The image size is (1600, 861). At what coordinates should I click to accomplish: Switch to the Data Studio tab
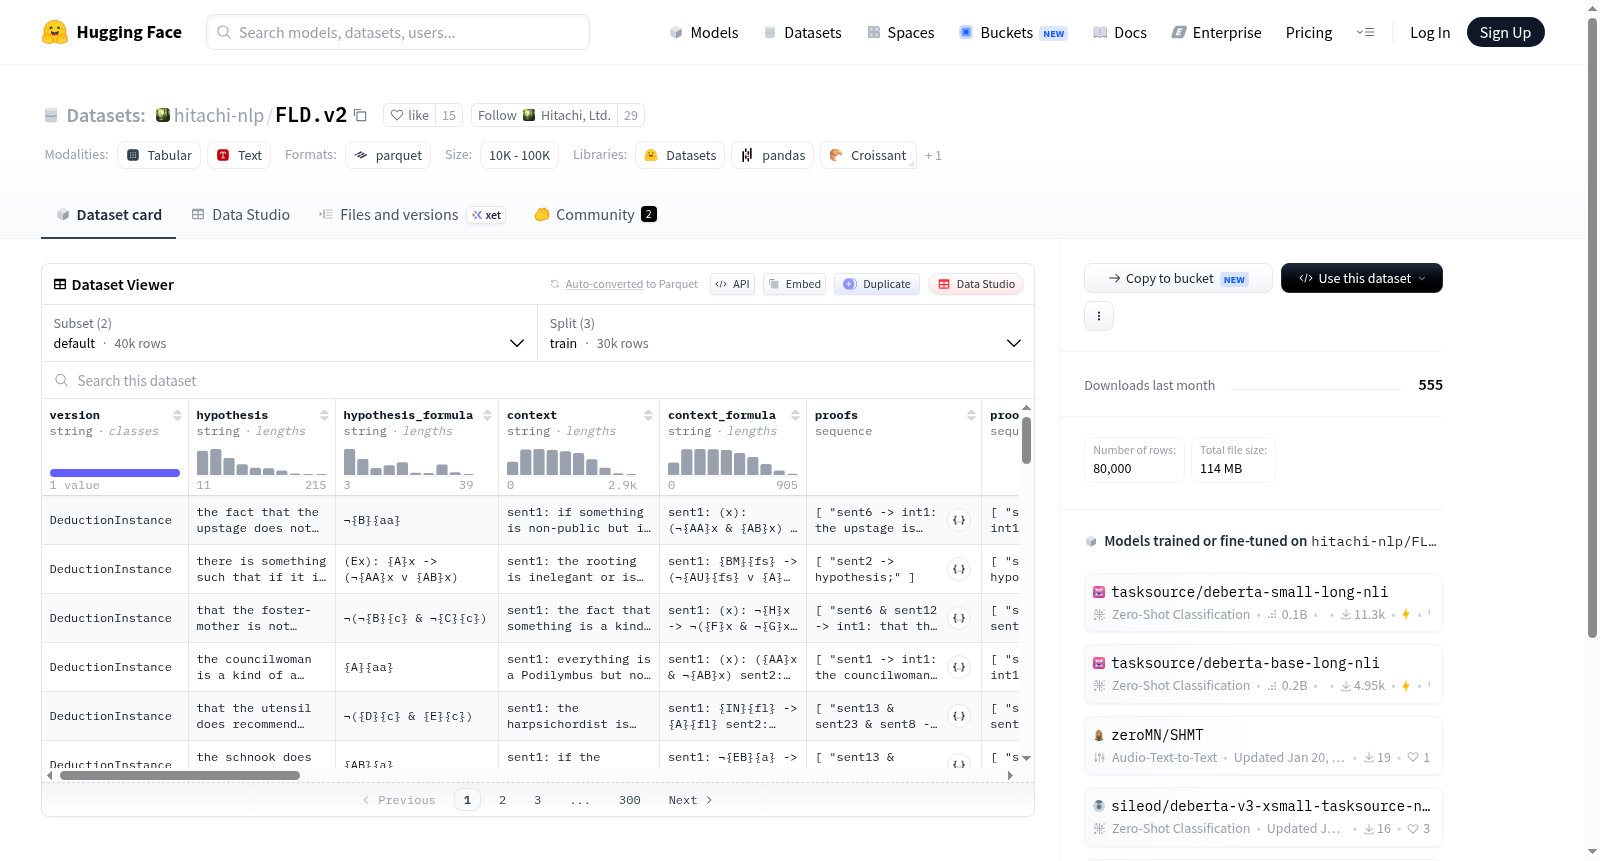tap(241, 214)
